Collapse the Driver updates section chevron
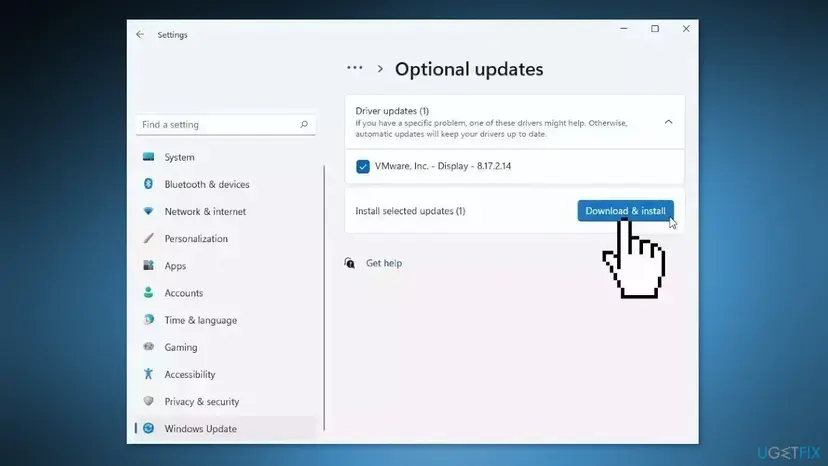This screenshot has width=828, height=466. (x=669, y=122)
